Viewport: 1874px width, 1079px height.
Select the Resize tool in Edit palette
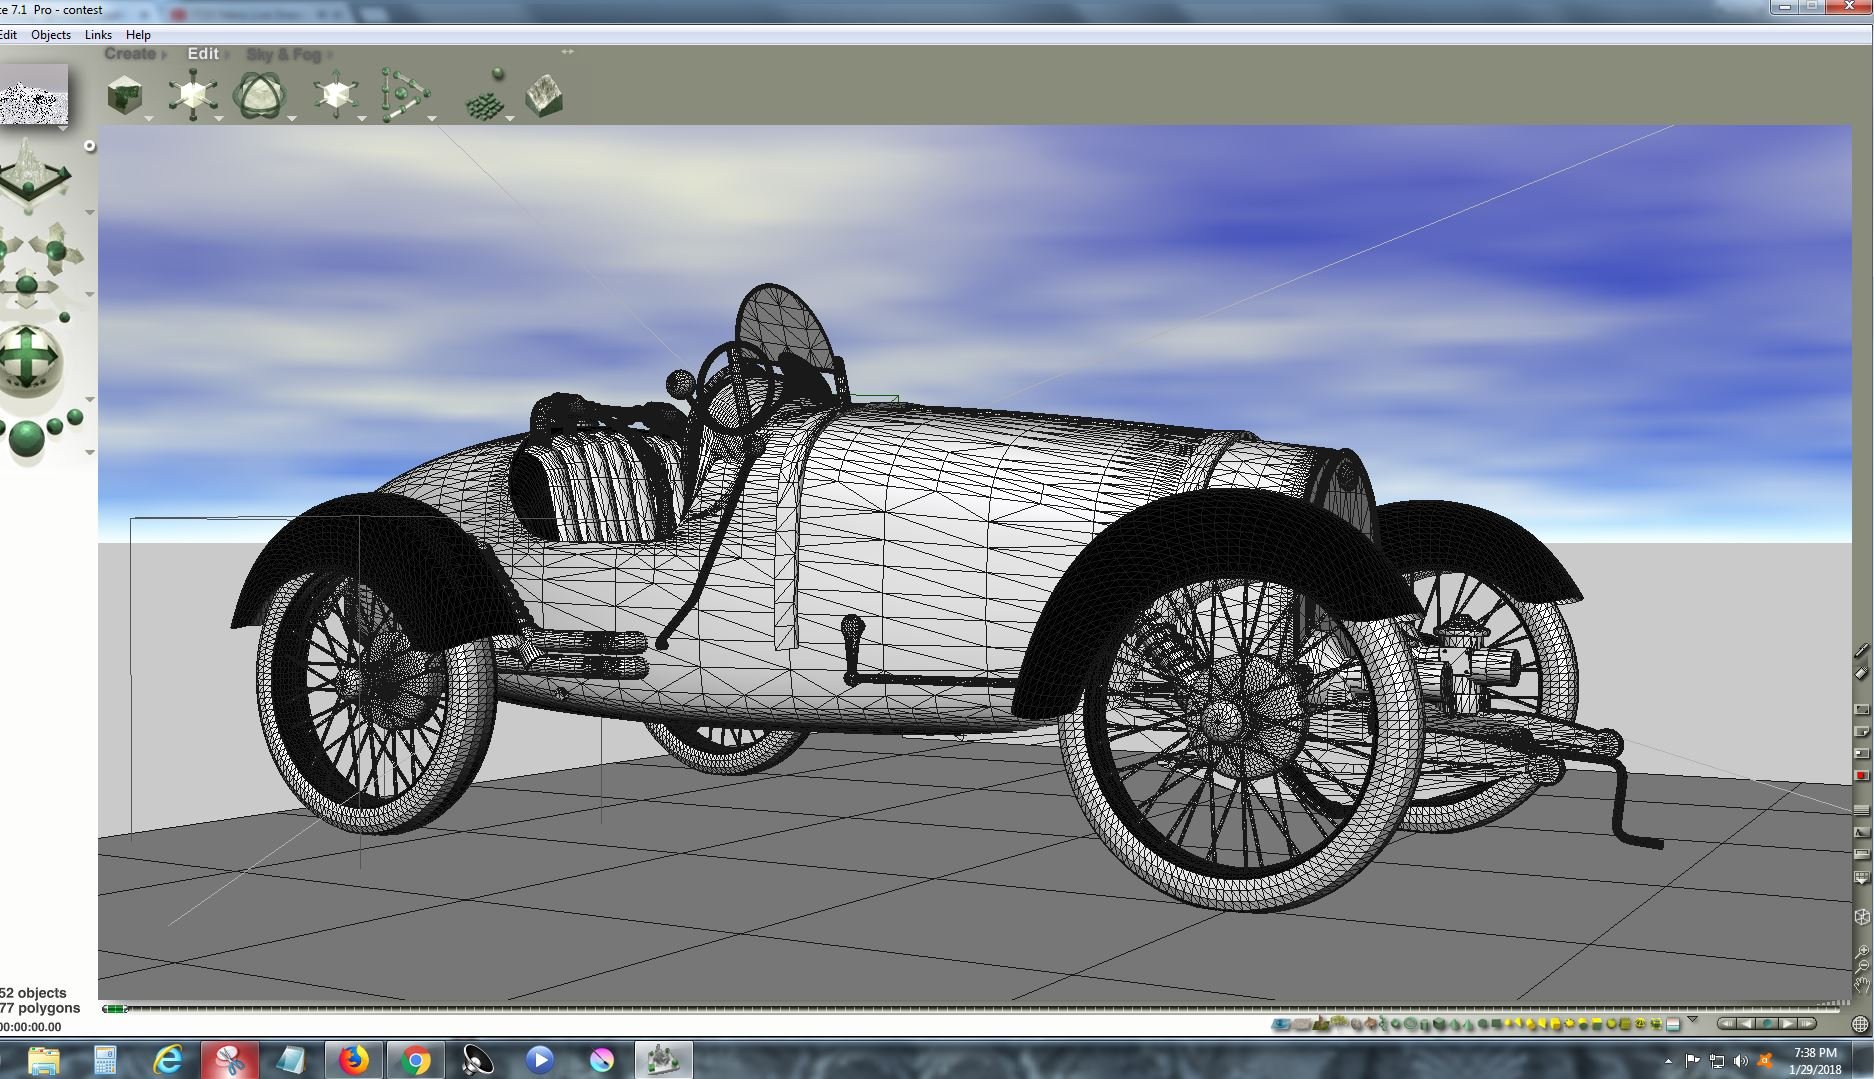[192, 95]
